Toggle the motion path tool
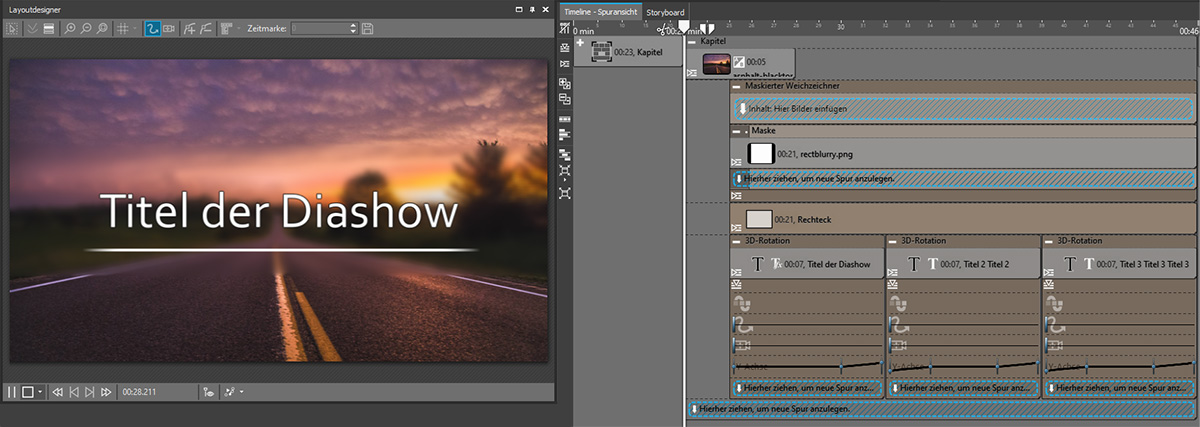 (x=153, y=29)
